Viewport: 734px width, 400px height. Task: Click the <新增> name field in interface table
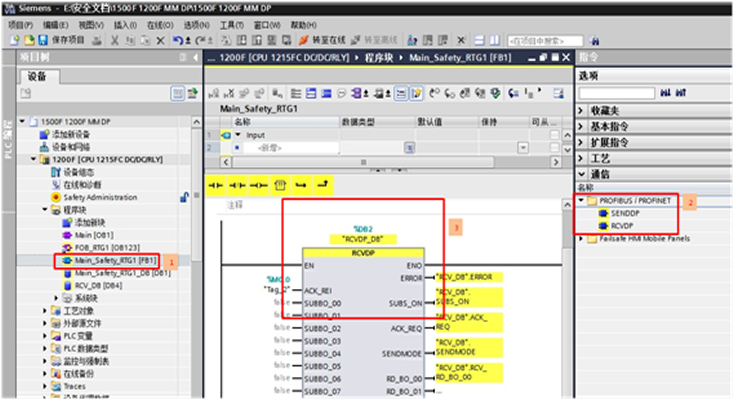(x=291, y=148)
